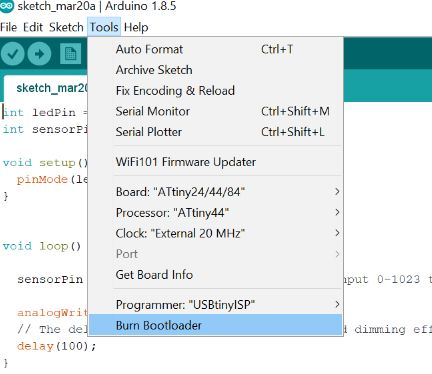
Task: Click the 'int sensorPi' code line
Action: tap(45, 129)
